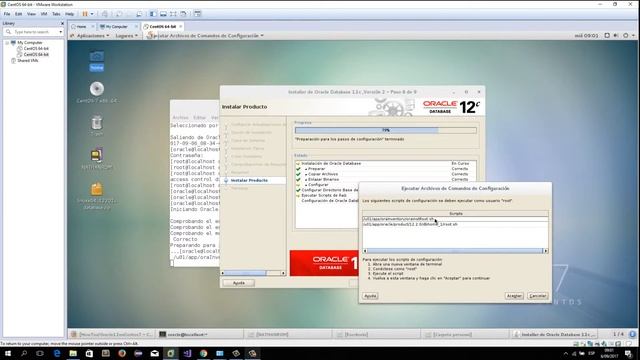Open the Trash desktop icon
The width and height of the screenshot is (640, 360).
tap(97, 126)
